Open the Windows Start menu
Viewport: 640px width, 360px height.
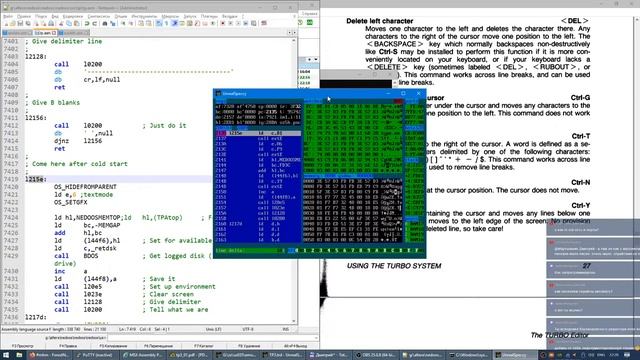tap(6, 355)
